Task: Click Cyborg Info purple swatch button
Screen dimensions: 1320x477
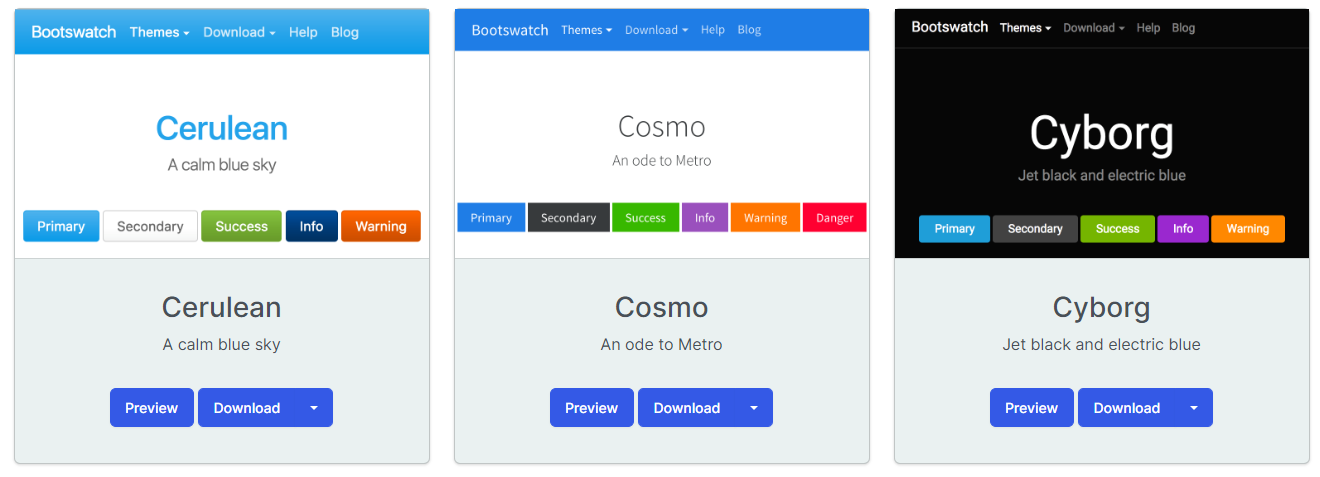Action: click(1183, 229)
